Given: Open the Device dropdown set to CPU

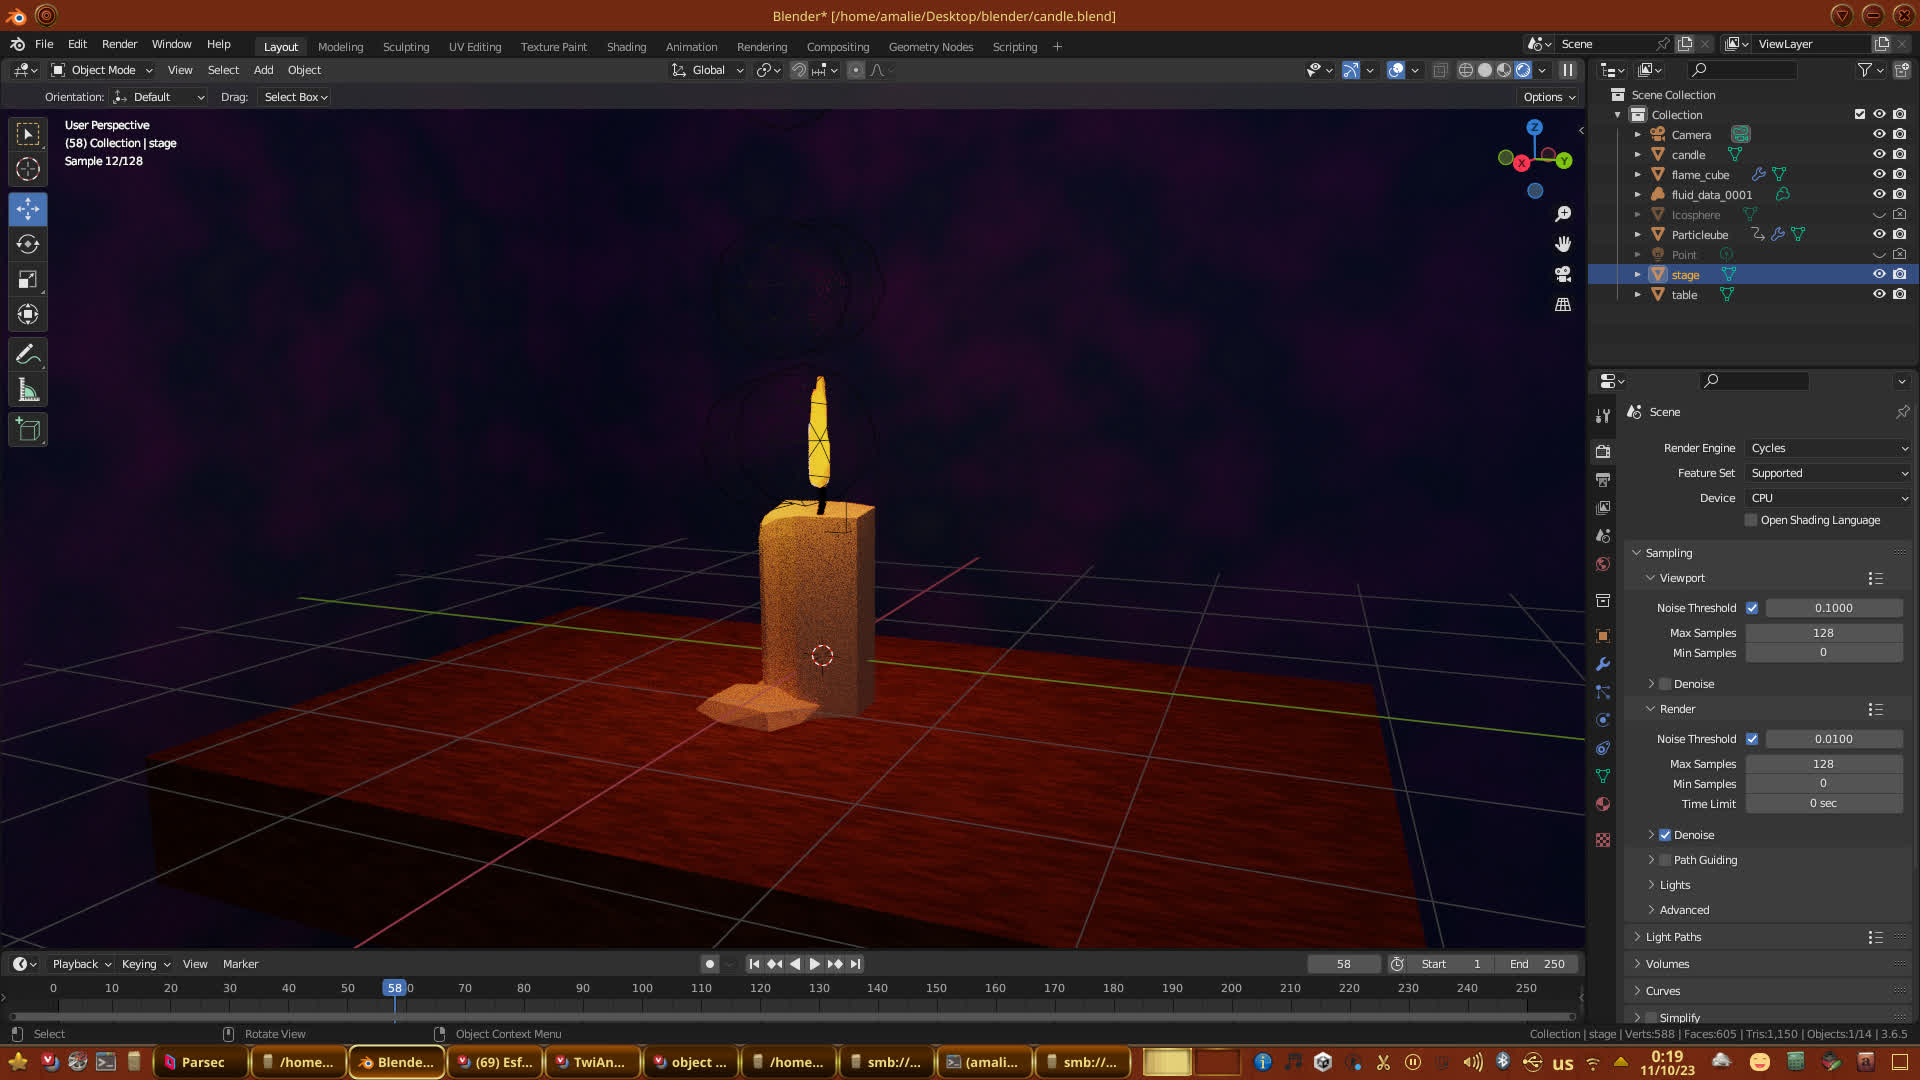Looking at the screenshot, I should tap(1828, 498).
